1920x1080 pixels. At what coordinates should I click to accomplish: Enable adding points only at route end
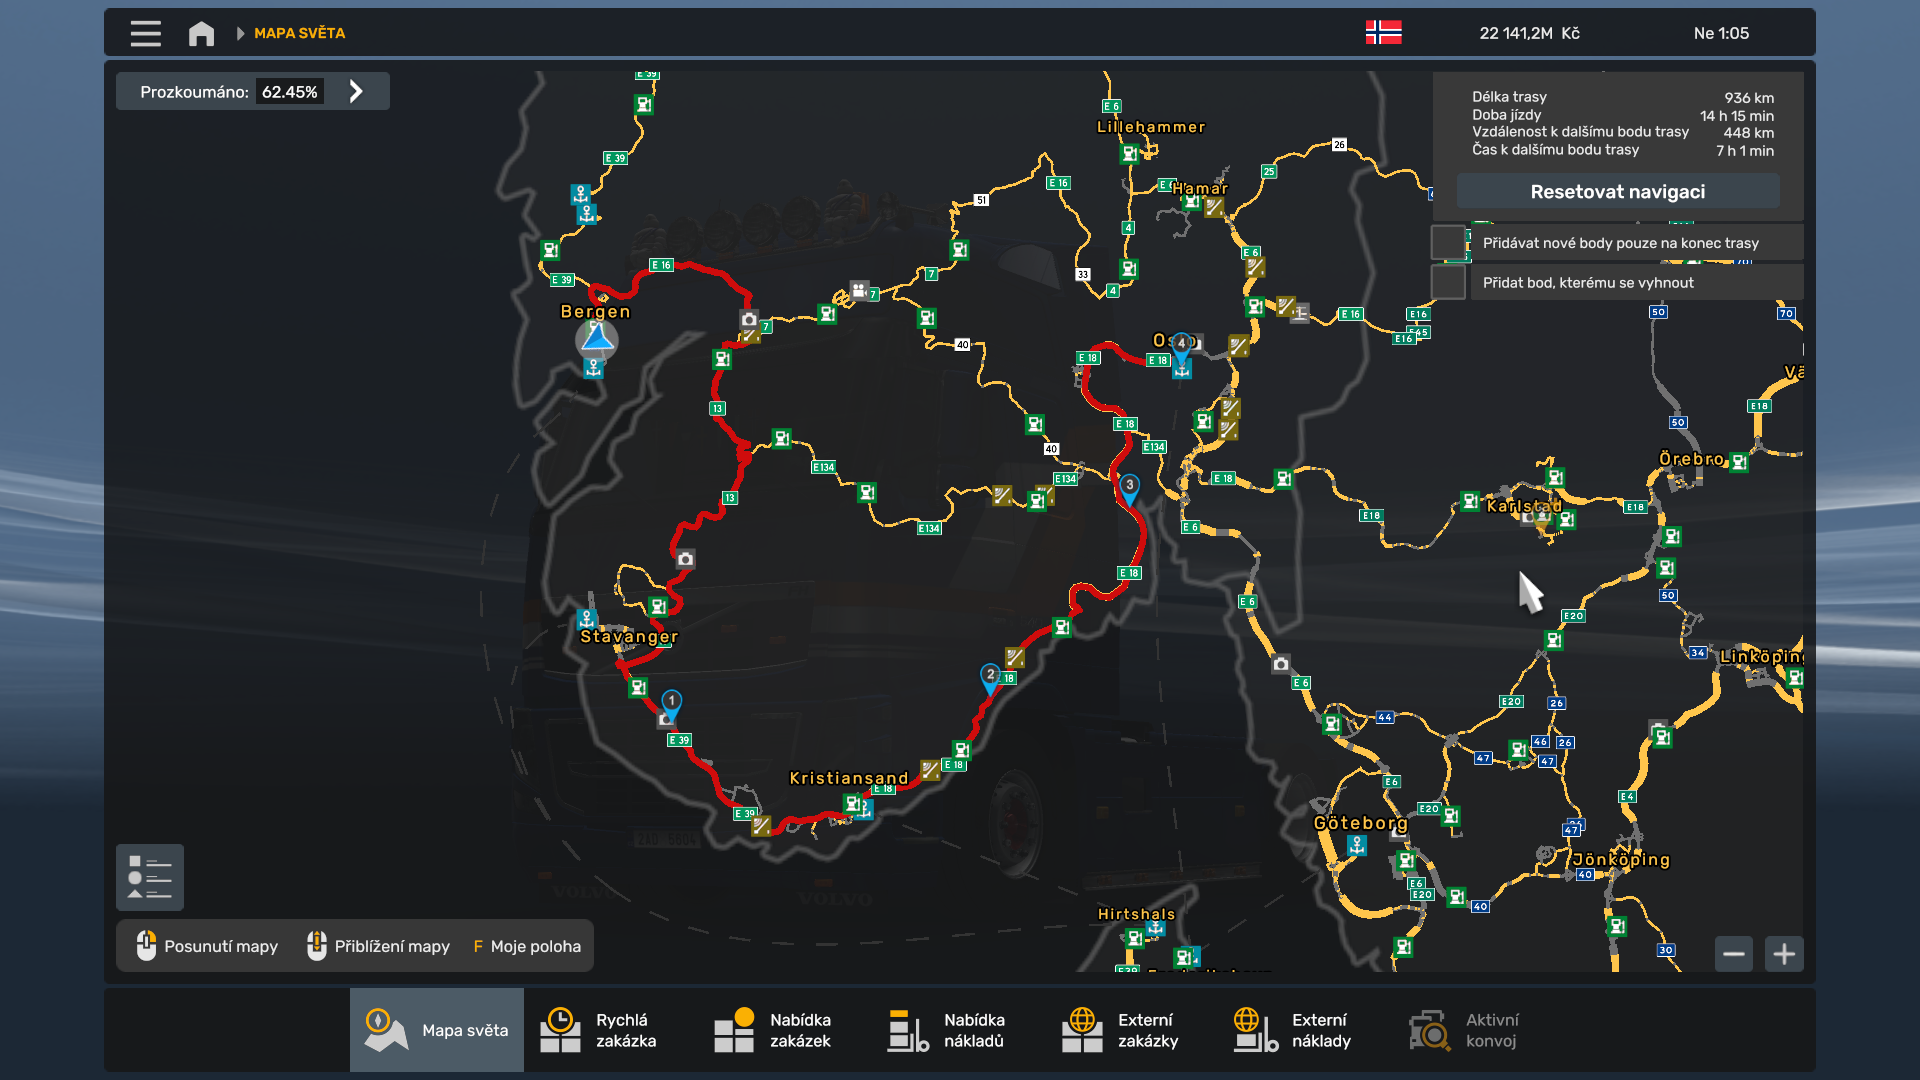[x=1448, y=243]
